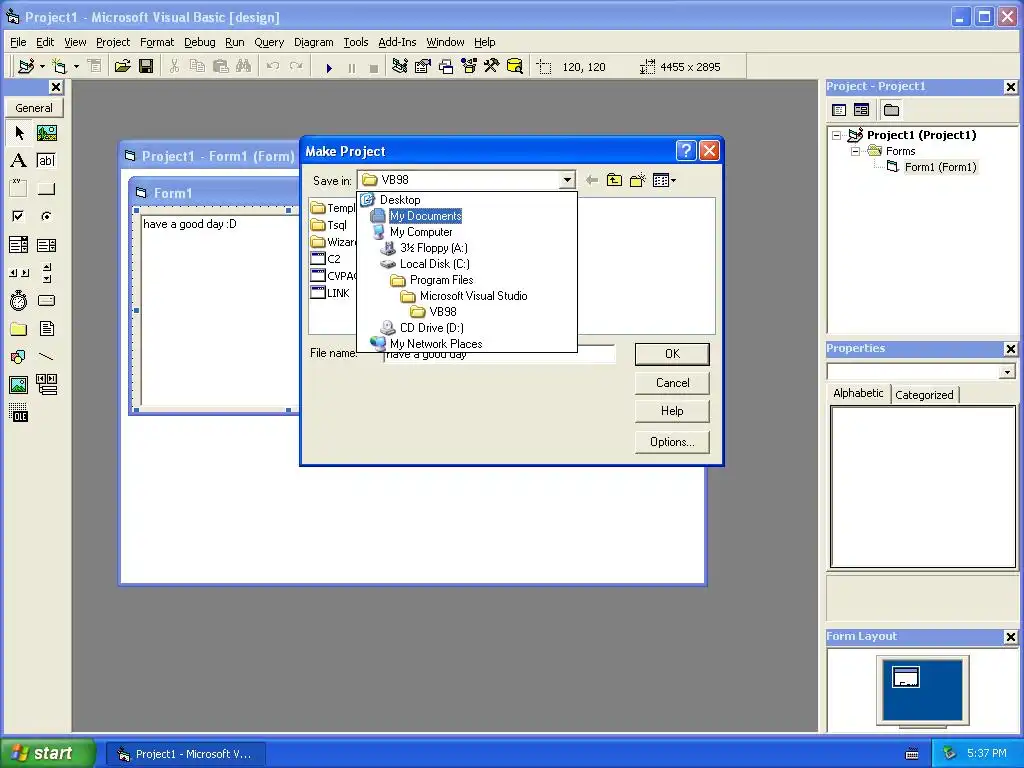Viewport: 1024px width, 768px height.
Task: Click View Object icon in Project panel
Action: click(861, 110)
